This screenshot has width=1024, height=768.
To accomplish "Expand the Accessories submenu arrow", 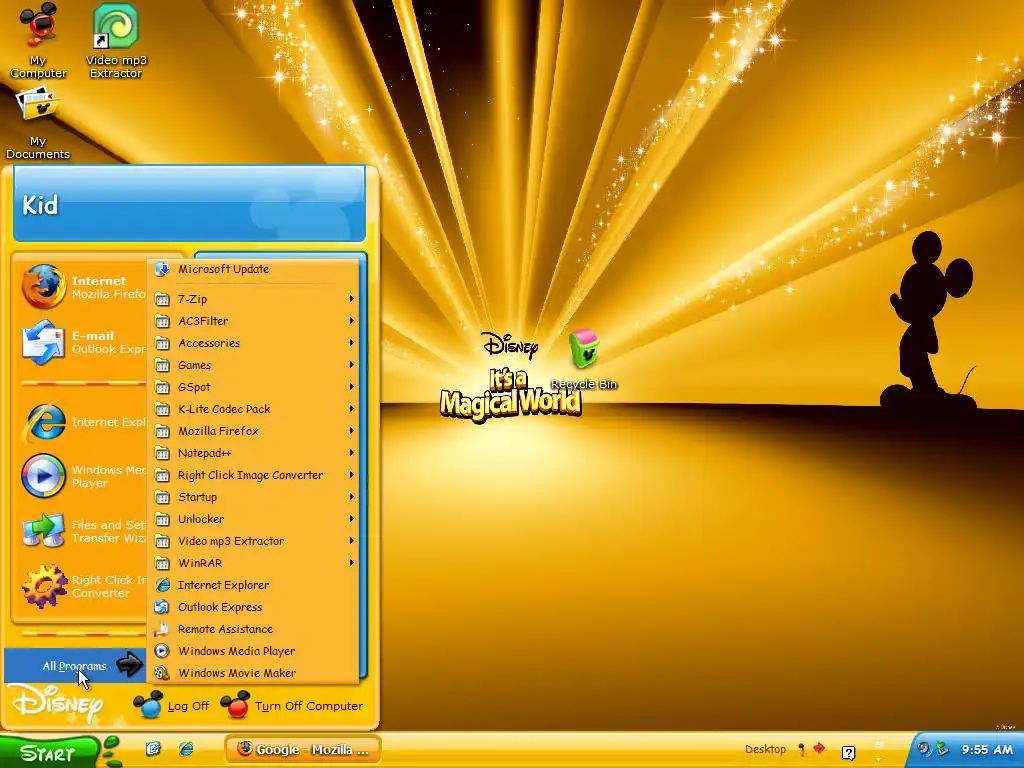I will 351,344.
